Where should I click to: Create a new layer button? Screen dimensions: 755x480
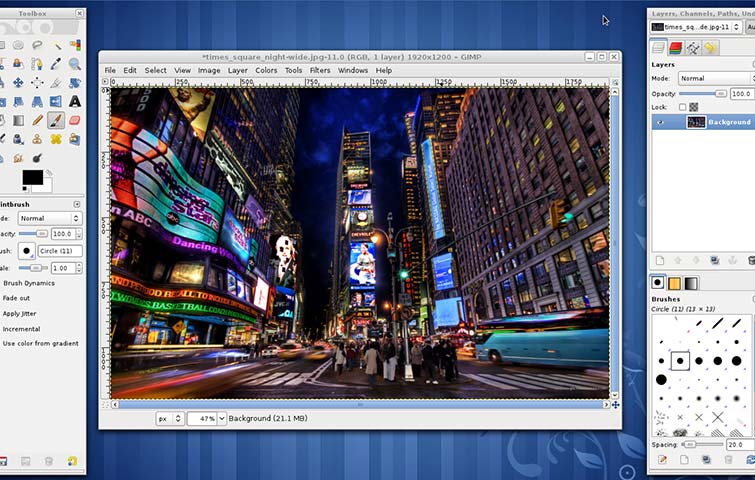[x=660, y=260]
